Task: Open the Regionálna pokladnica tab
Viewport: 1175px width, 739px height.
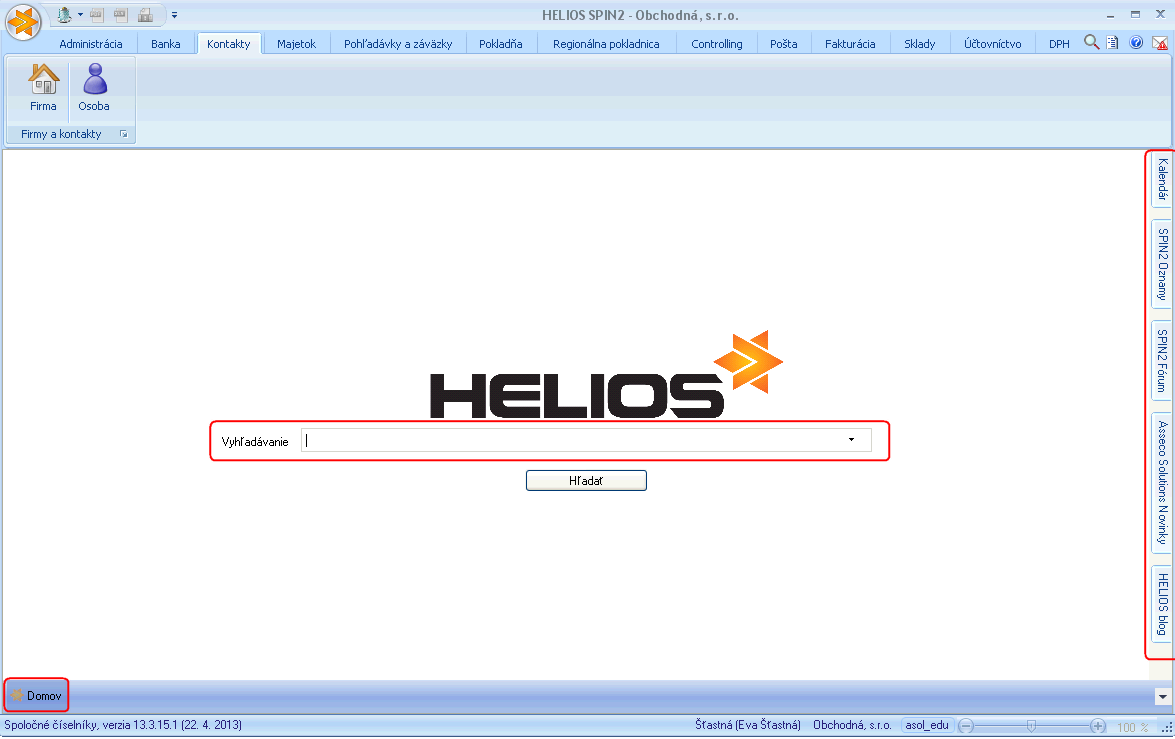Action: click(606, 43)
